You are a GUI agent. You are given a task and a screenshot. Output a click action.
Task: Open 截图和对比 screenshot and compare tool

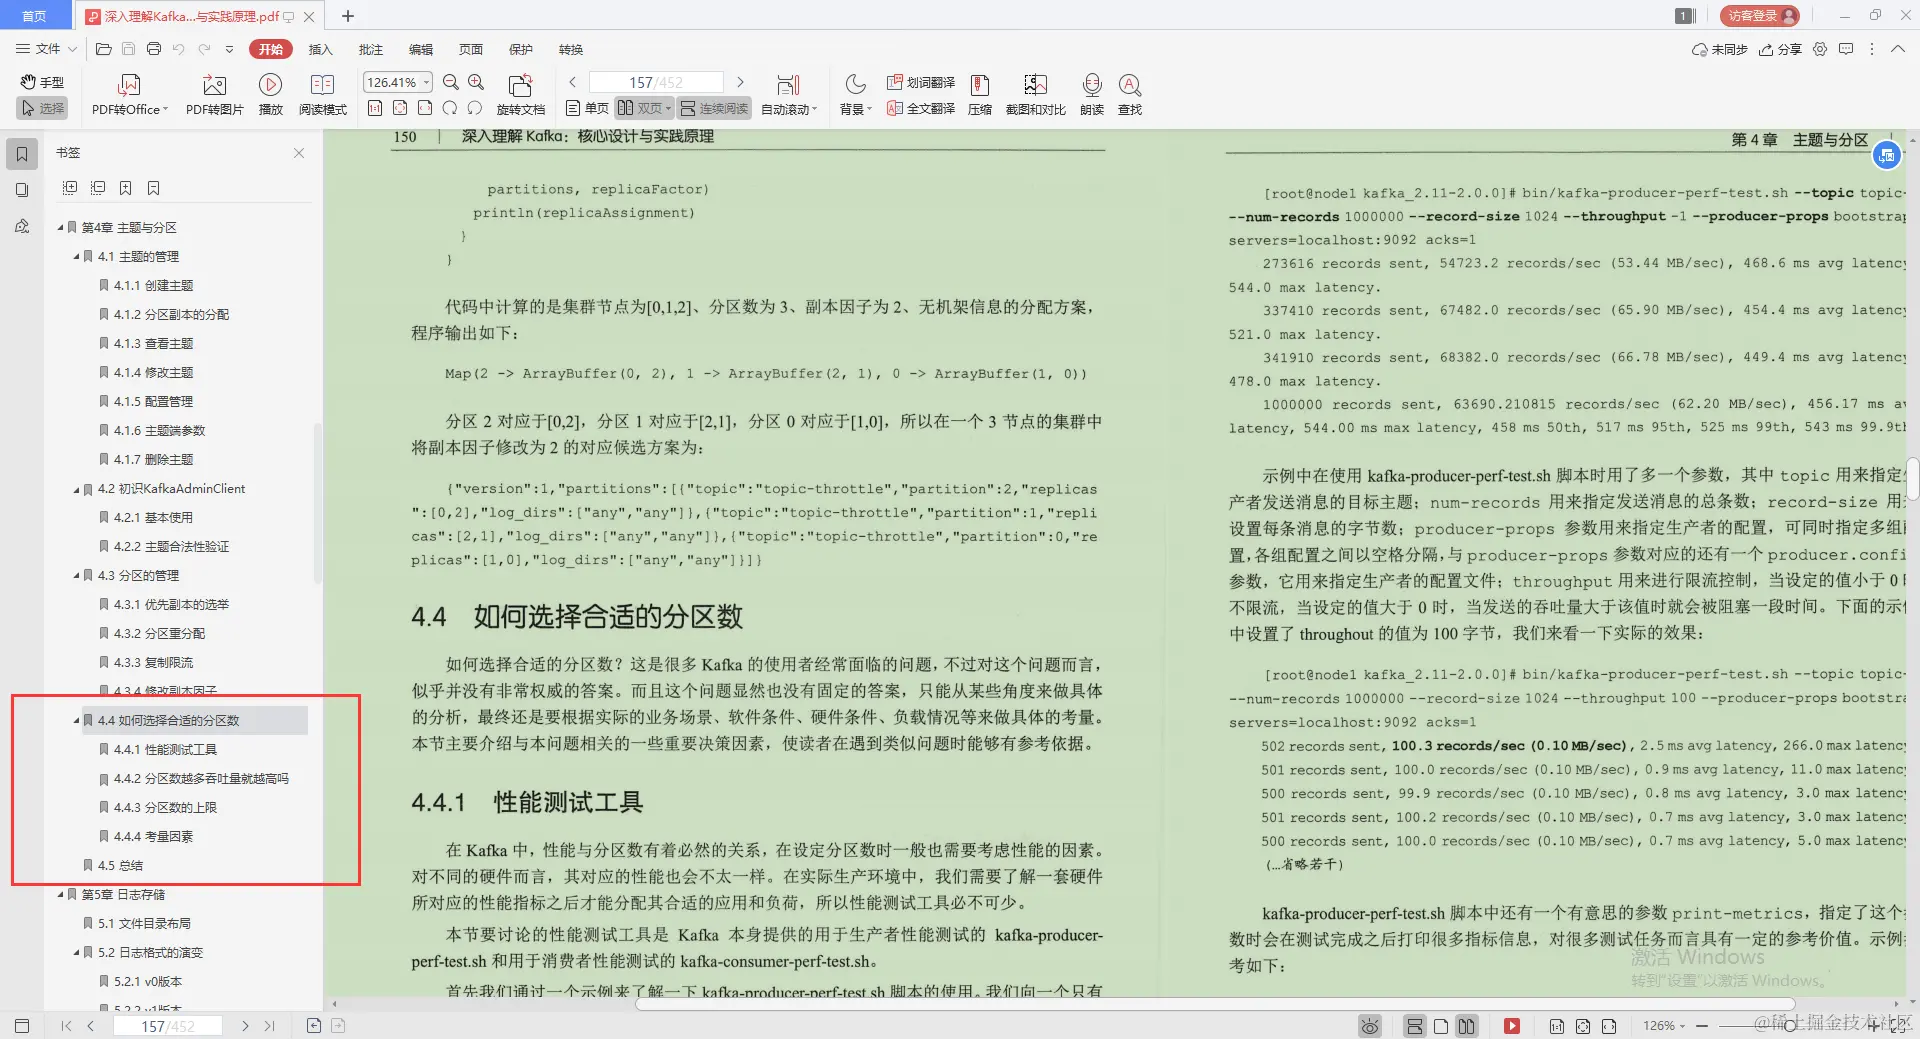(1035, 95)
